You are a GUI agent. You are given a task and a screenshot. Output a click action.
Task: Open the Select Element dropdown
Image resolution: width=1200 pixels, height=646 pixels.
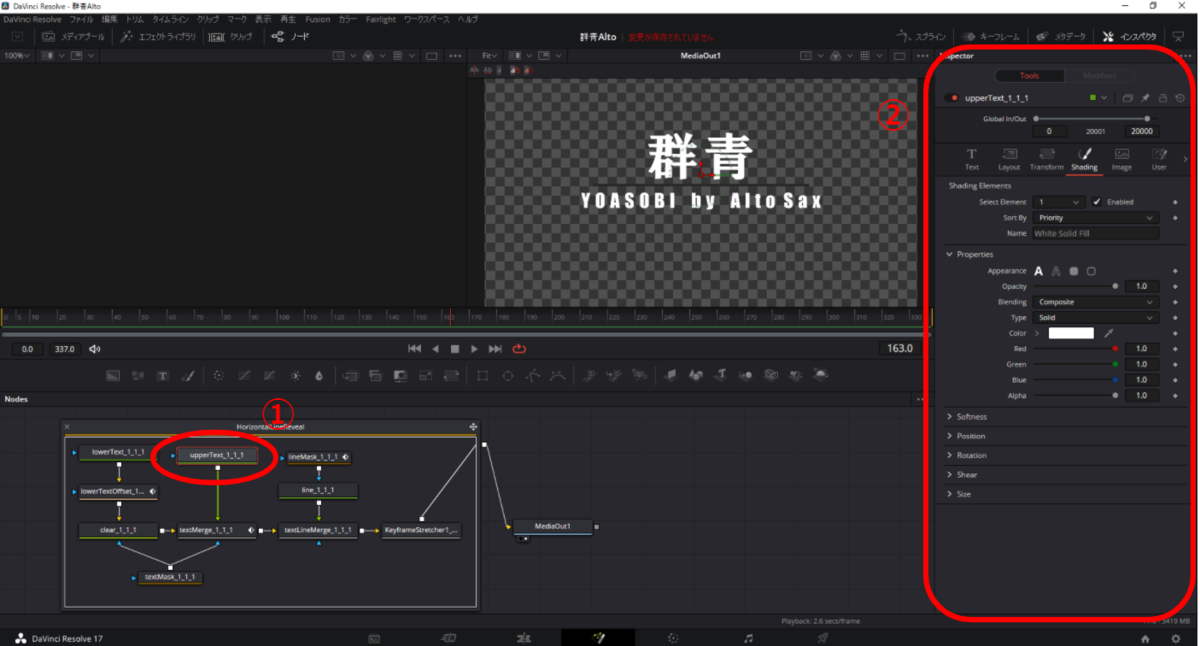(x=1058, y=202)
